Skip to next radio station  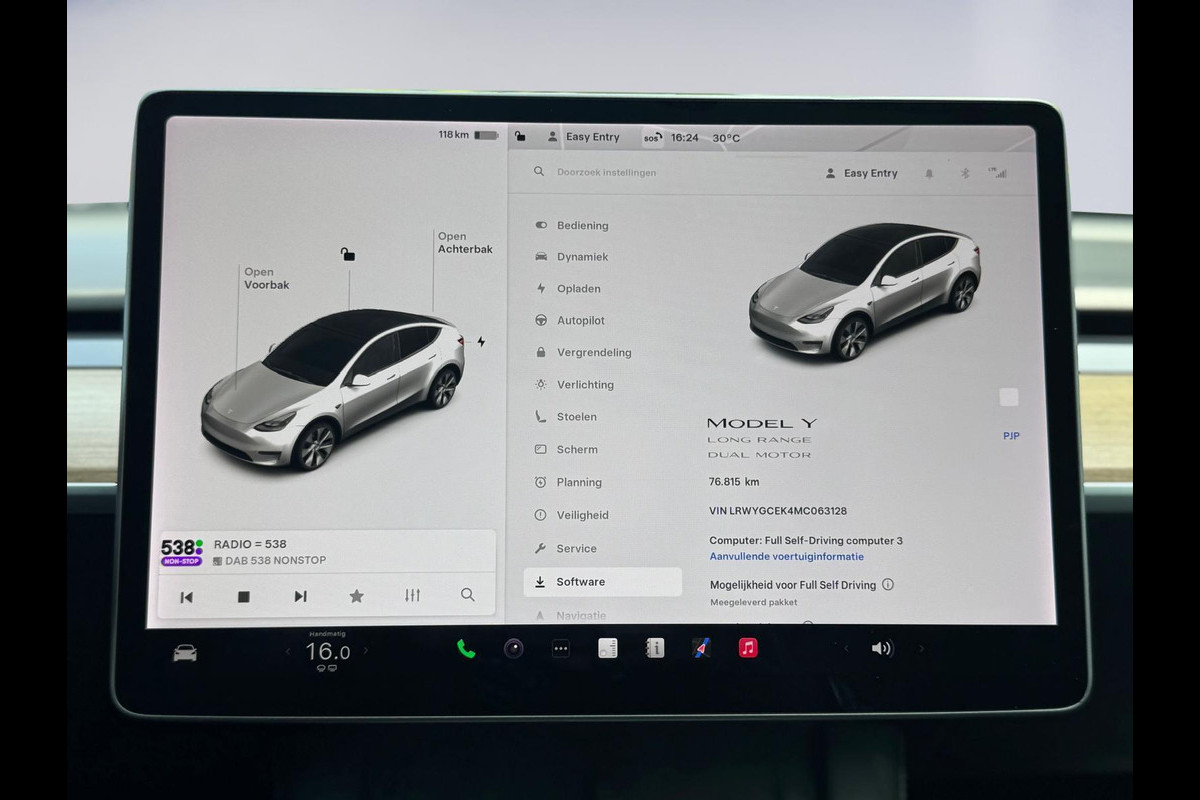(300, 596)
